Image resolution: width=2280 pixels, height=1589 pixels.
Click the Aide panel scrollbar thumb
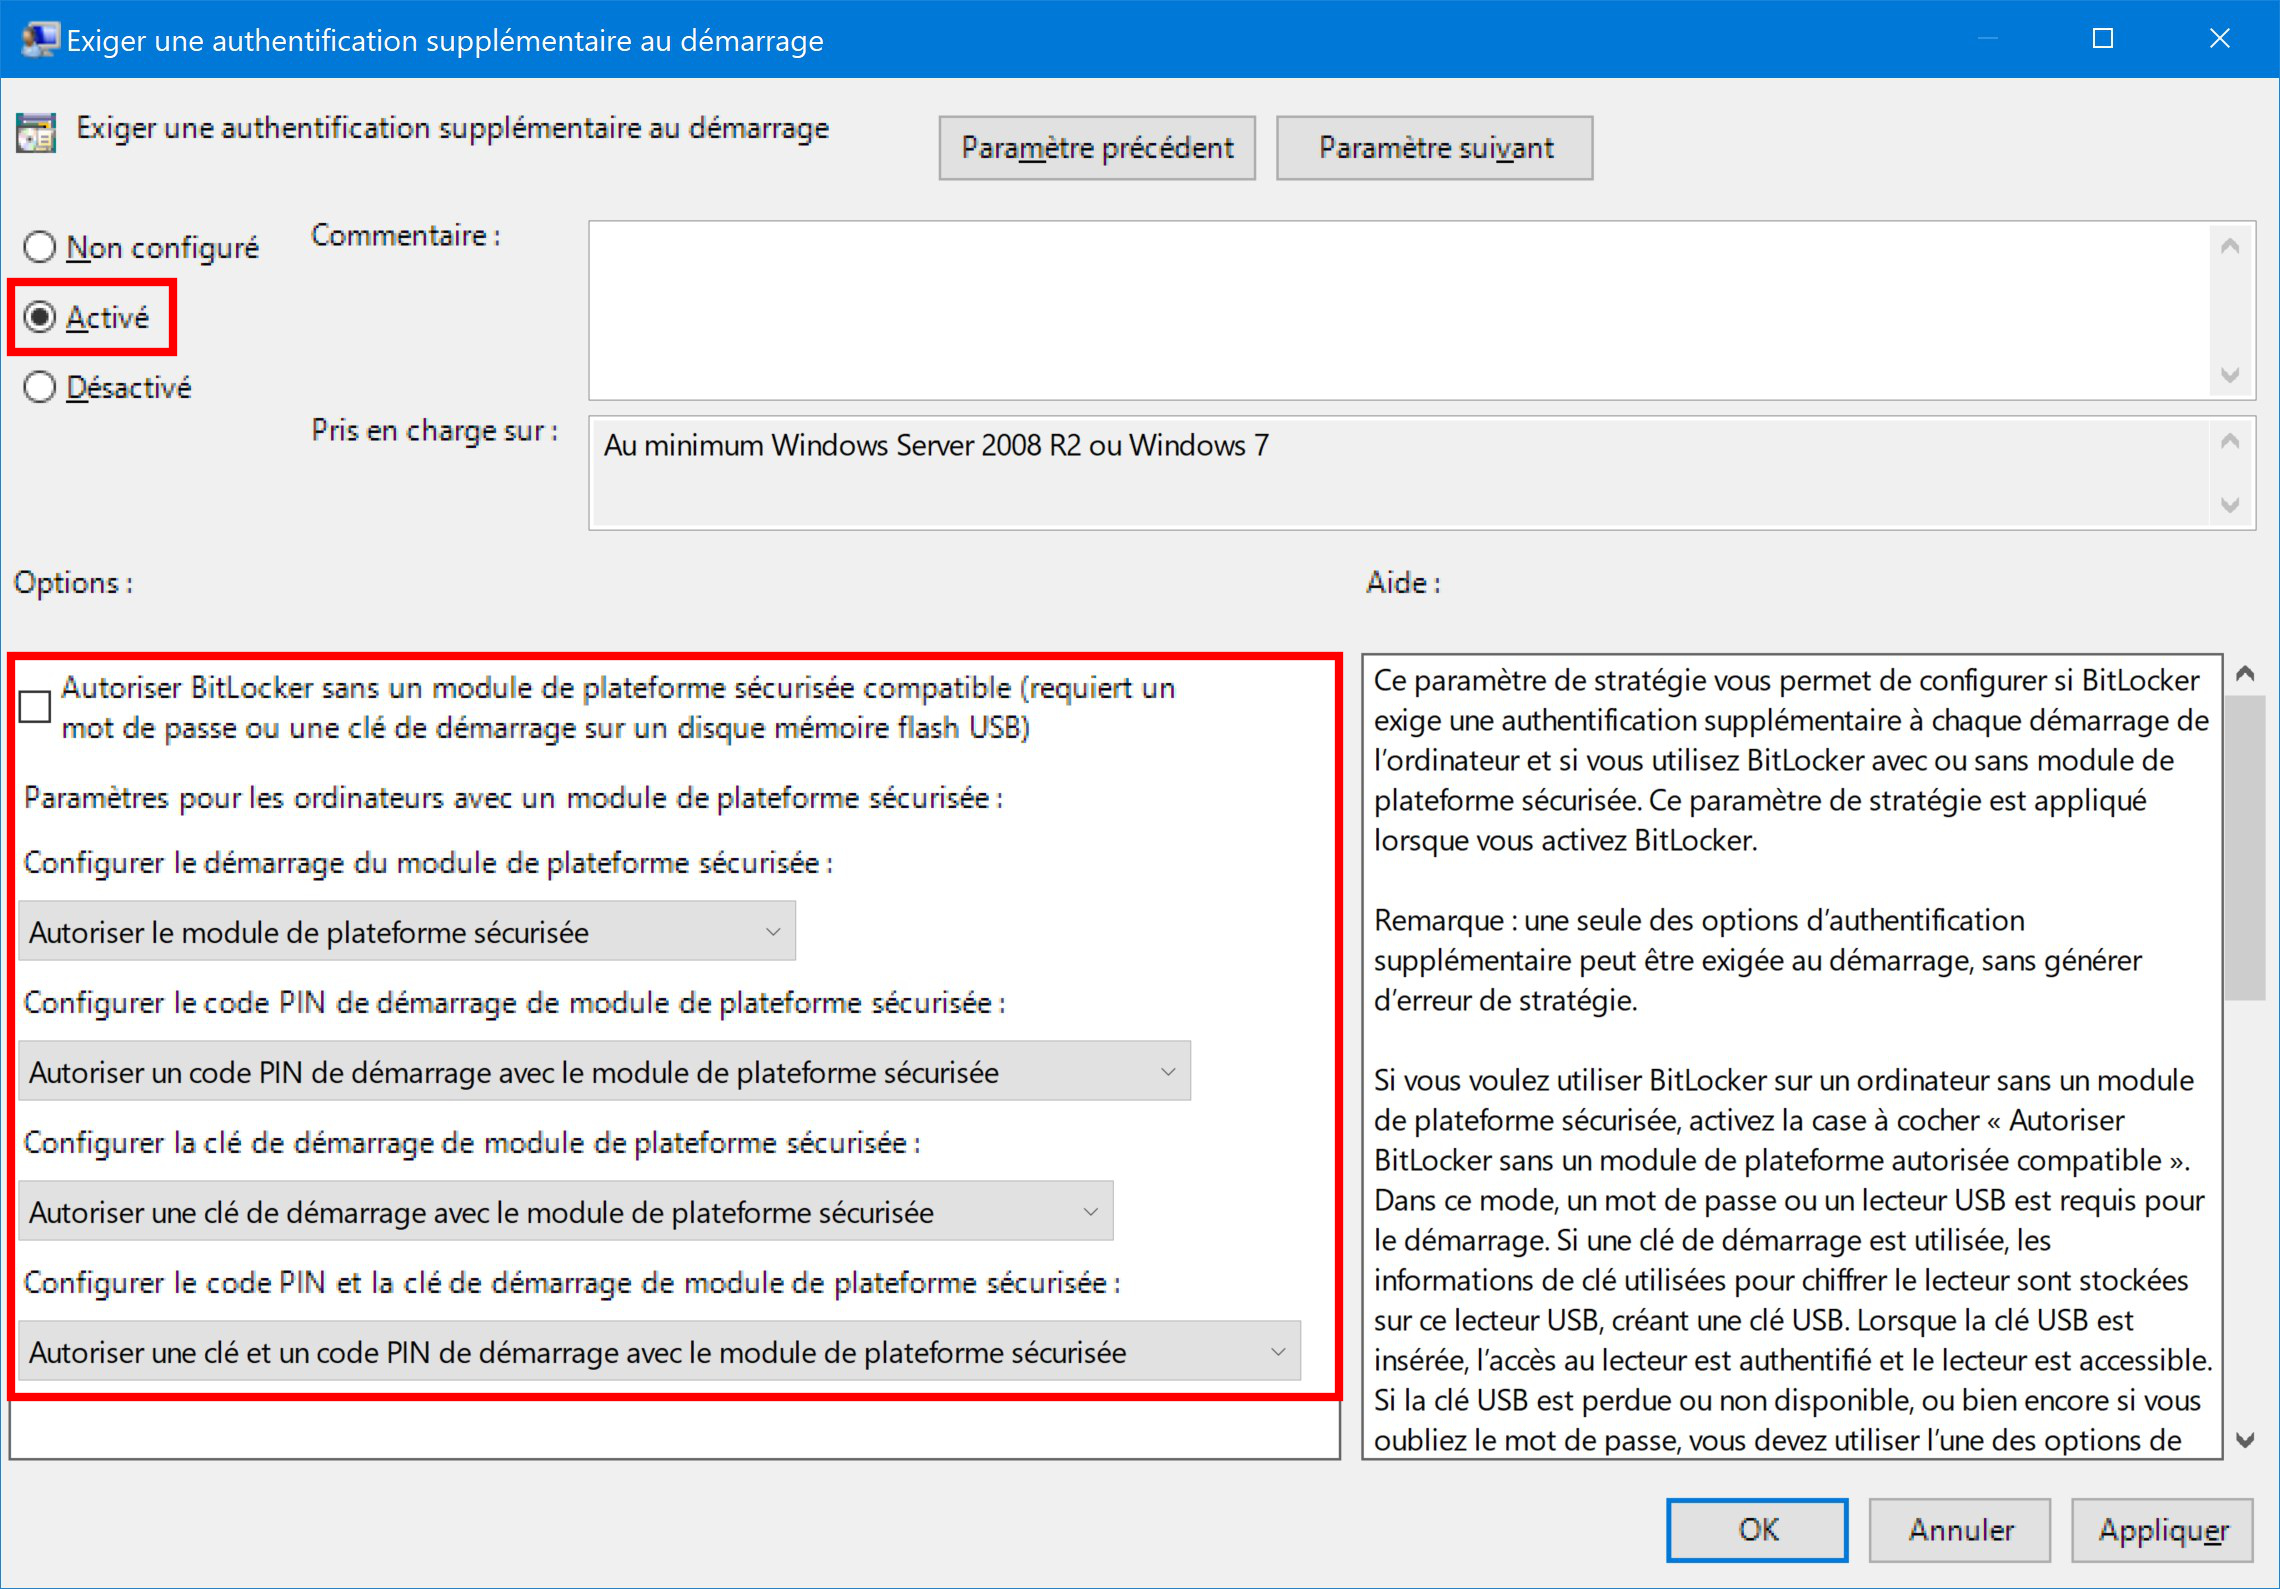[2245, 846]
